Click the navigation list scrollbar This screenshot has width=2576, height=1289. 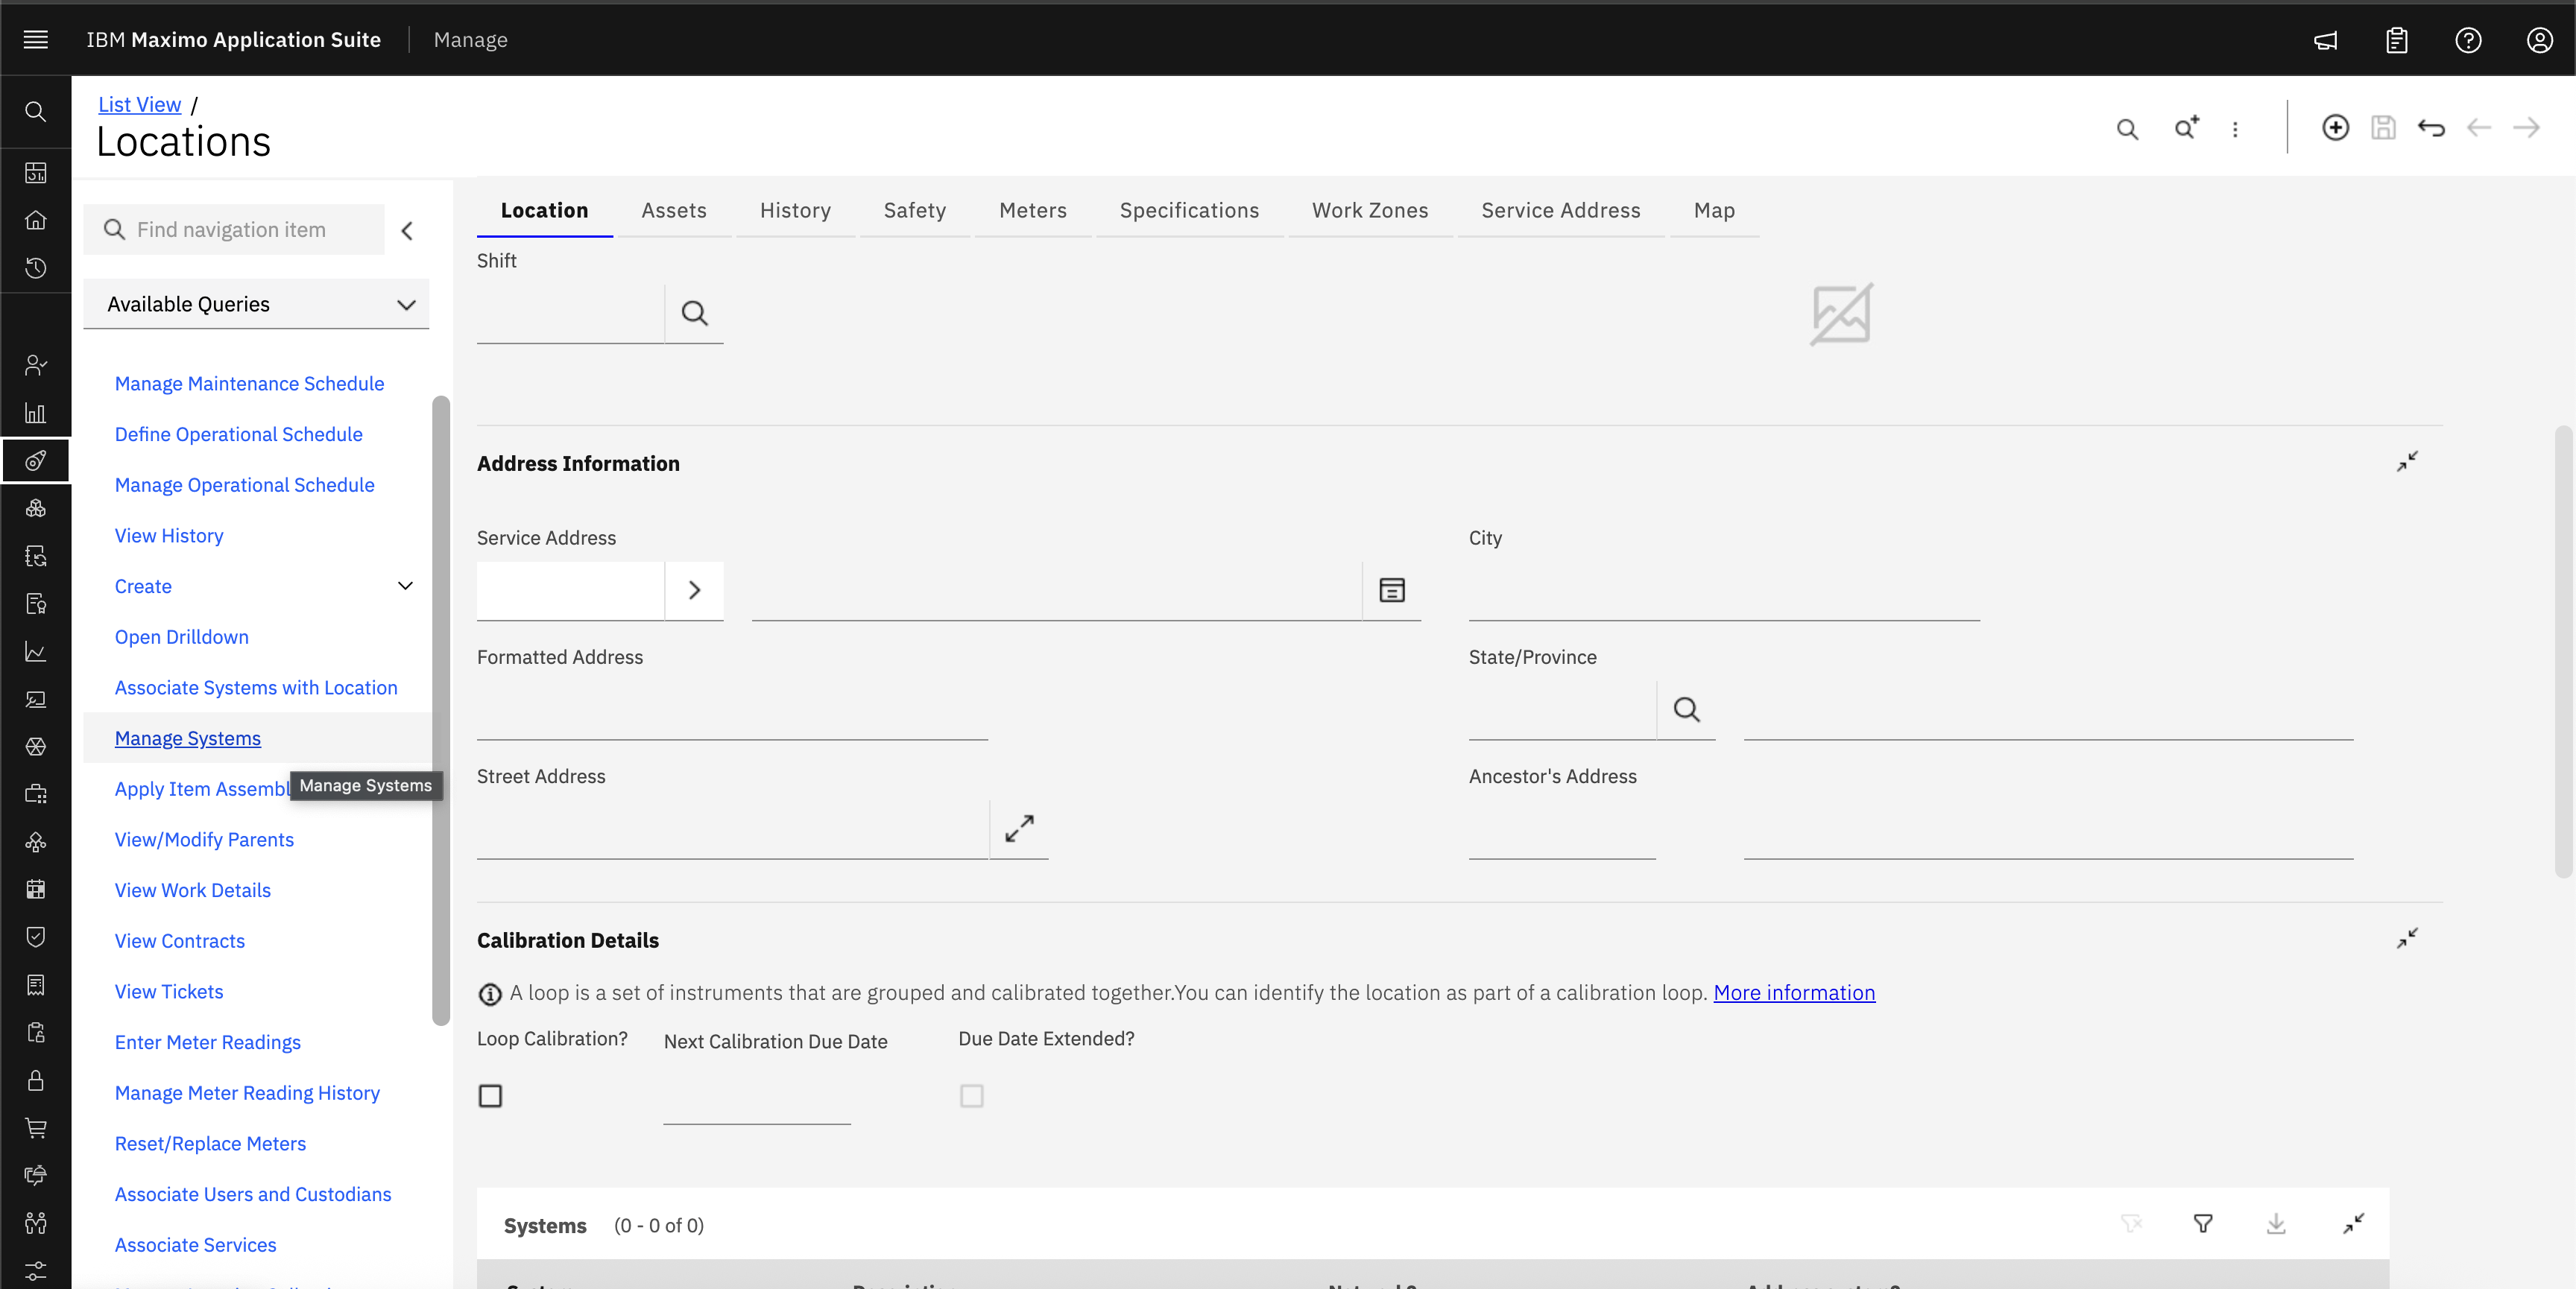441,710
